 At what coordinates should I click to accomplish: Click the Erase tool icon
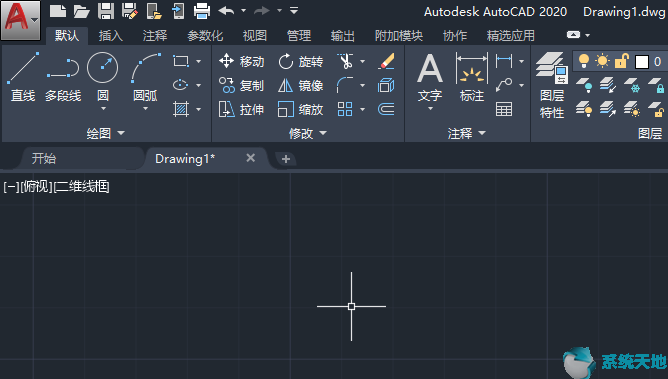point(386,61)
